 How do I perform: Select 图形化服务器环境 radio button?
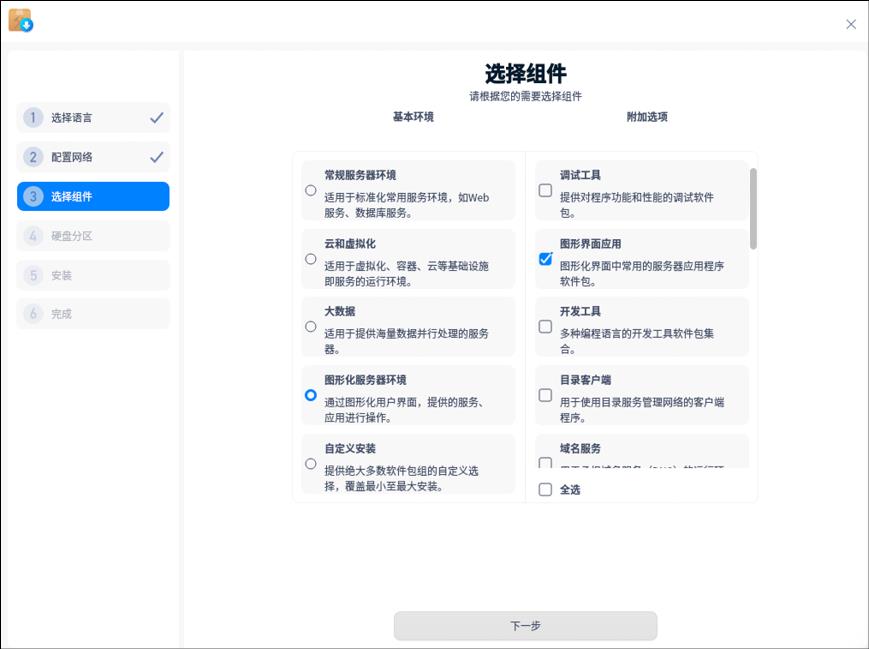311,395
